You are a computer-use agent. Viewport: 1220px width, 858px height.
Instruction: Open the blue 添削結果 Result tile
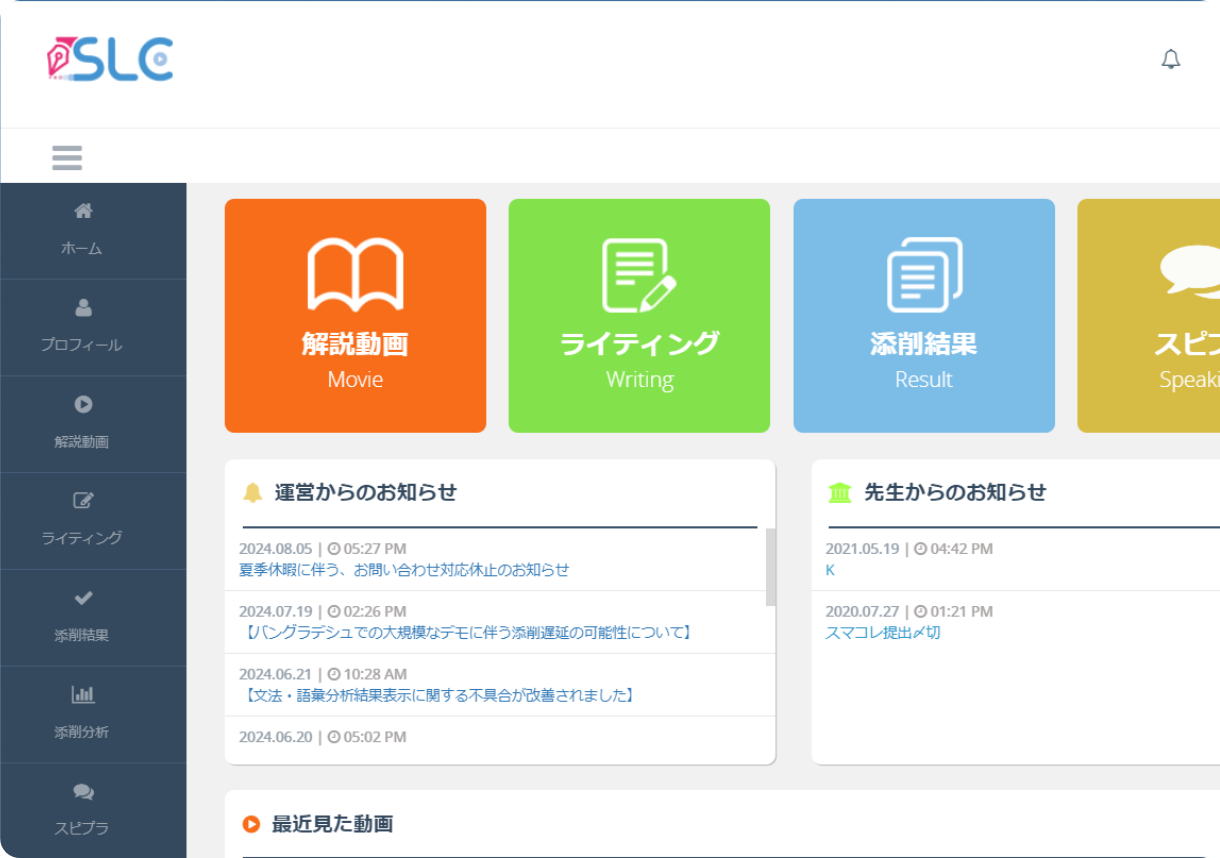(x=923, y=316)
